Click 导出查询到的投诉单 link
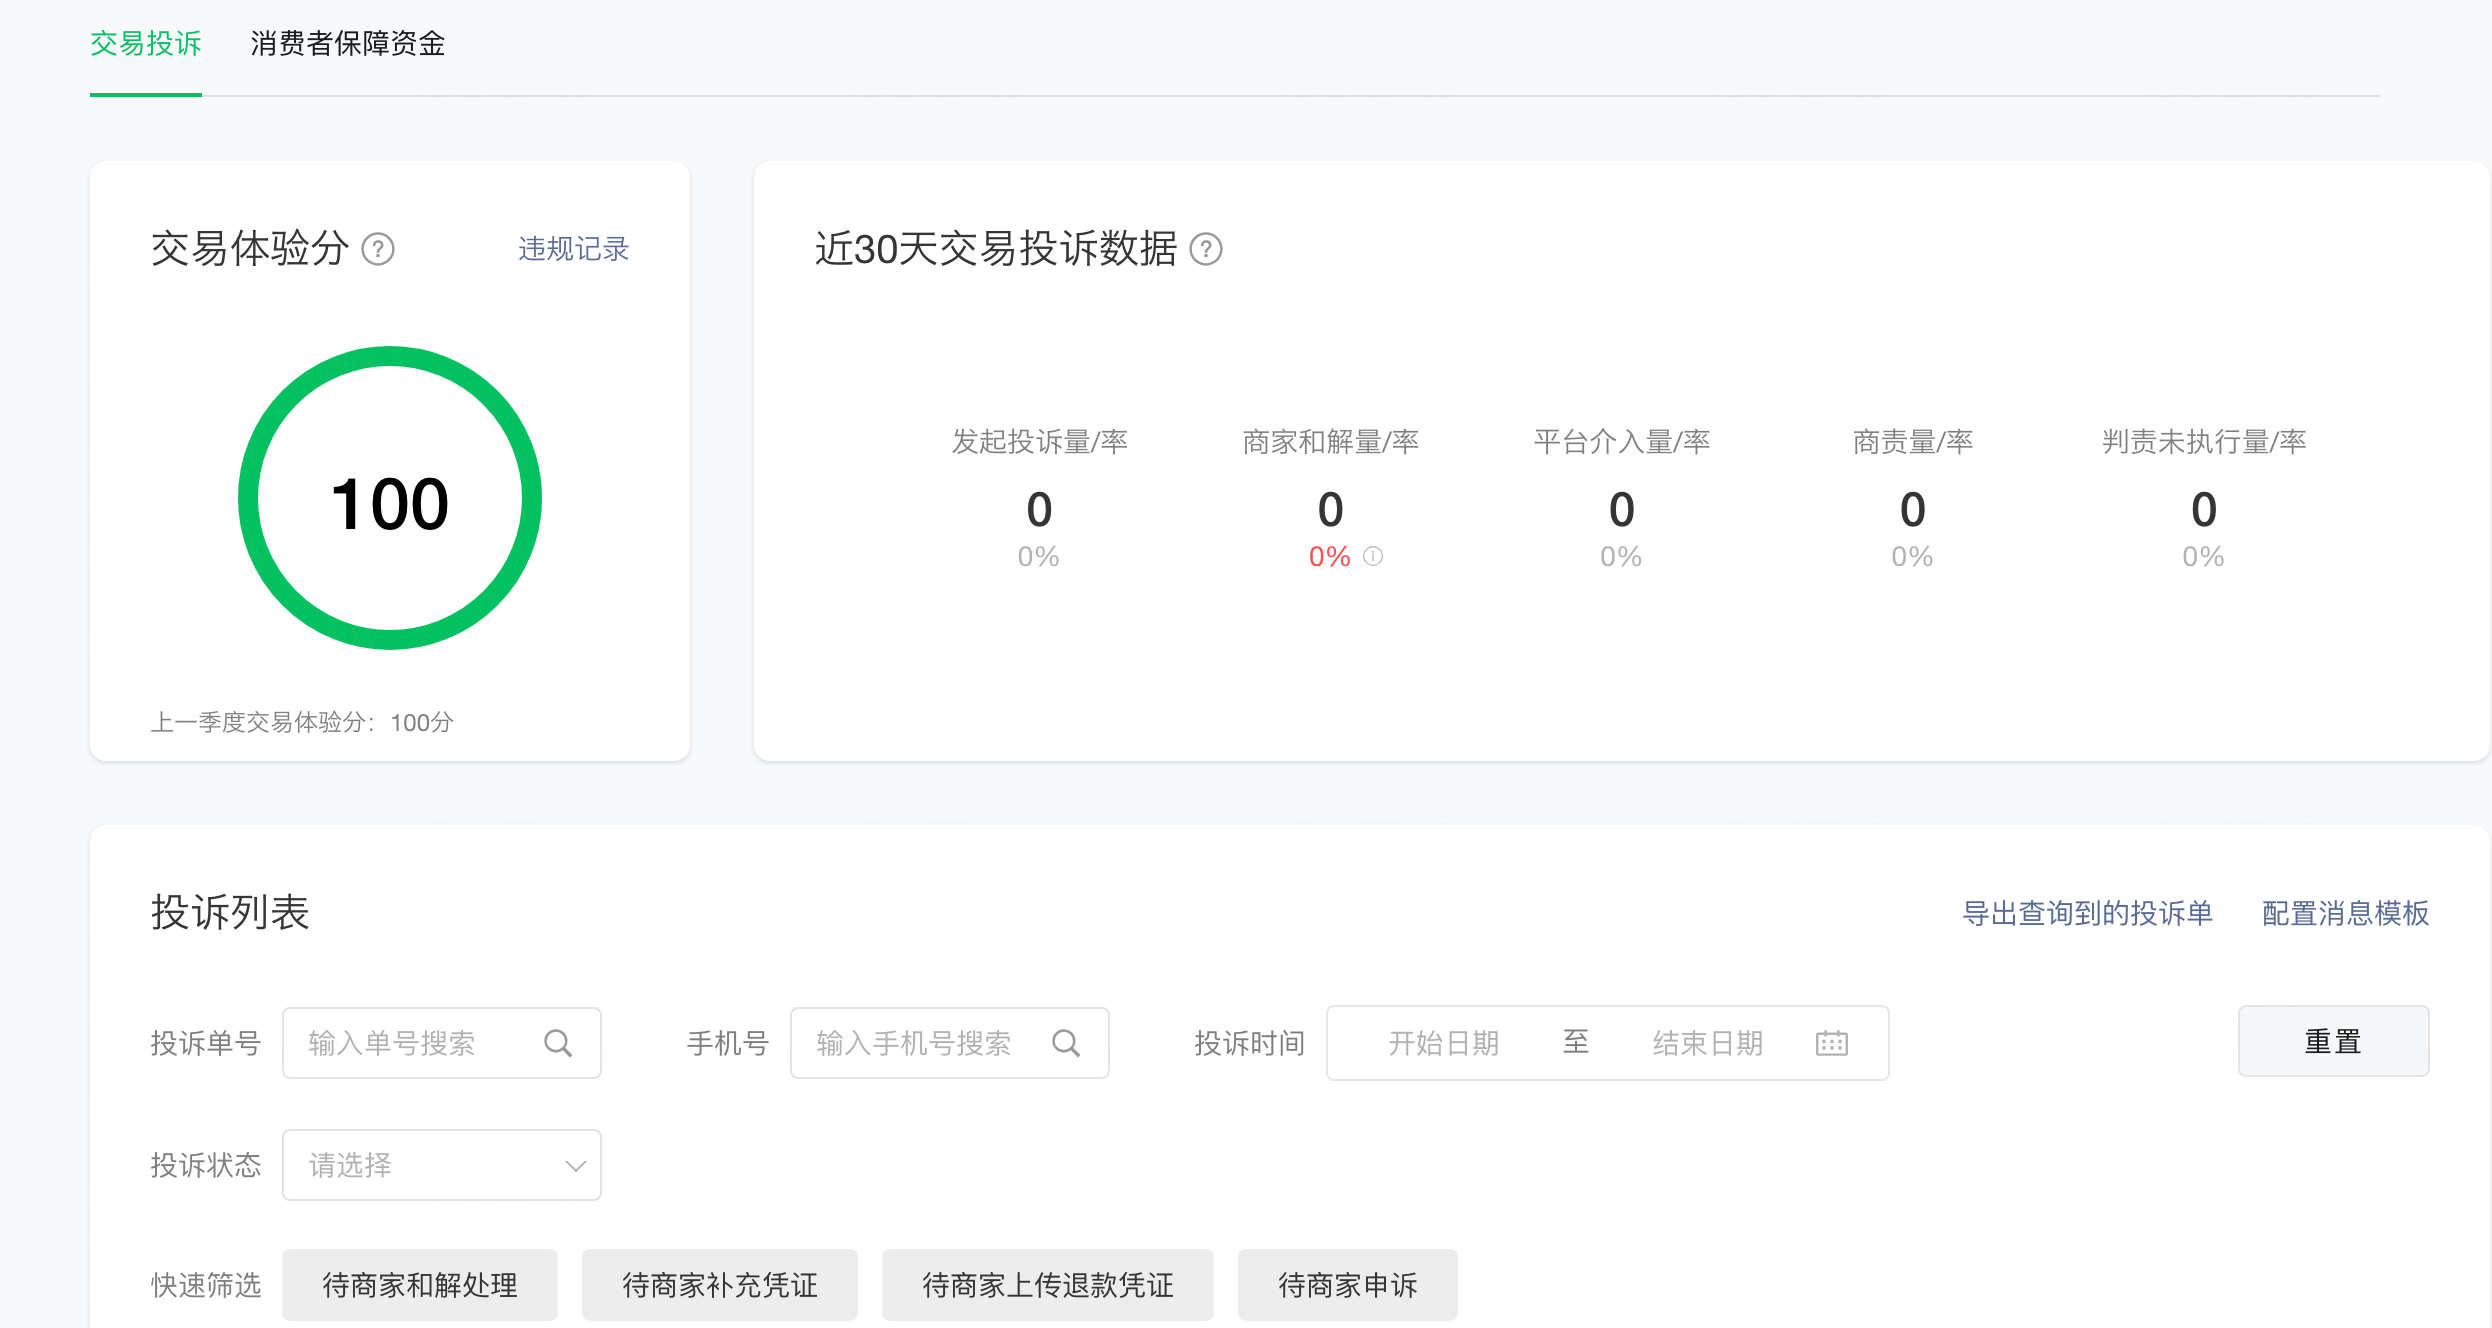Viewport: 2492px width, 1328px height. 2087,913
